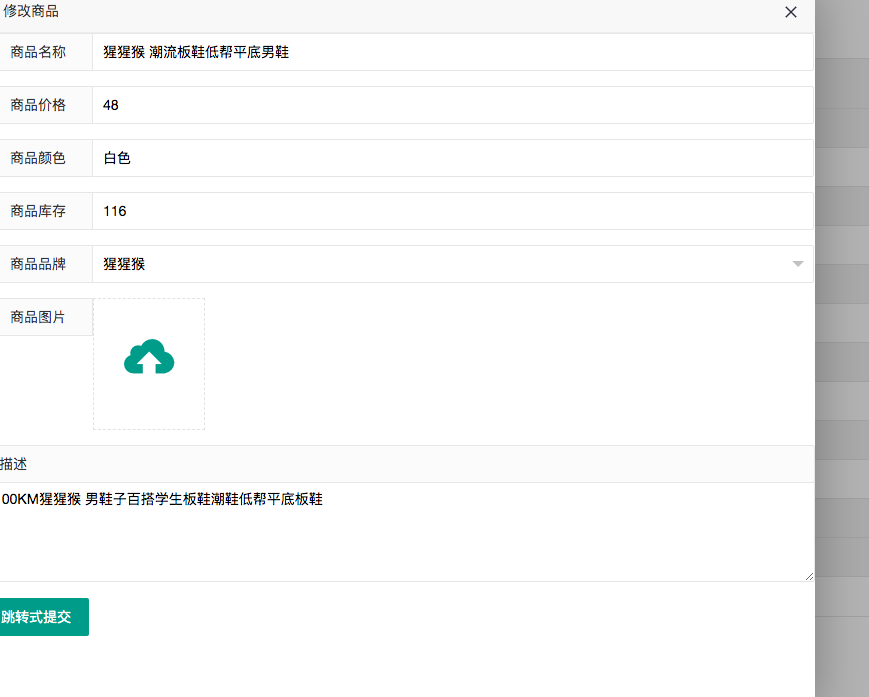Click the textarea resize handle icon

click(x=808, y=574)
